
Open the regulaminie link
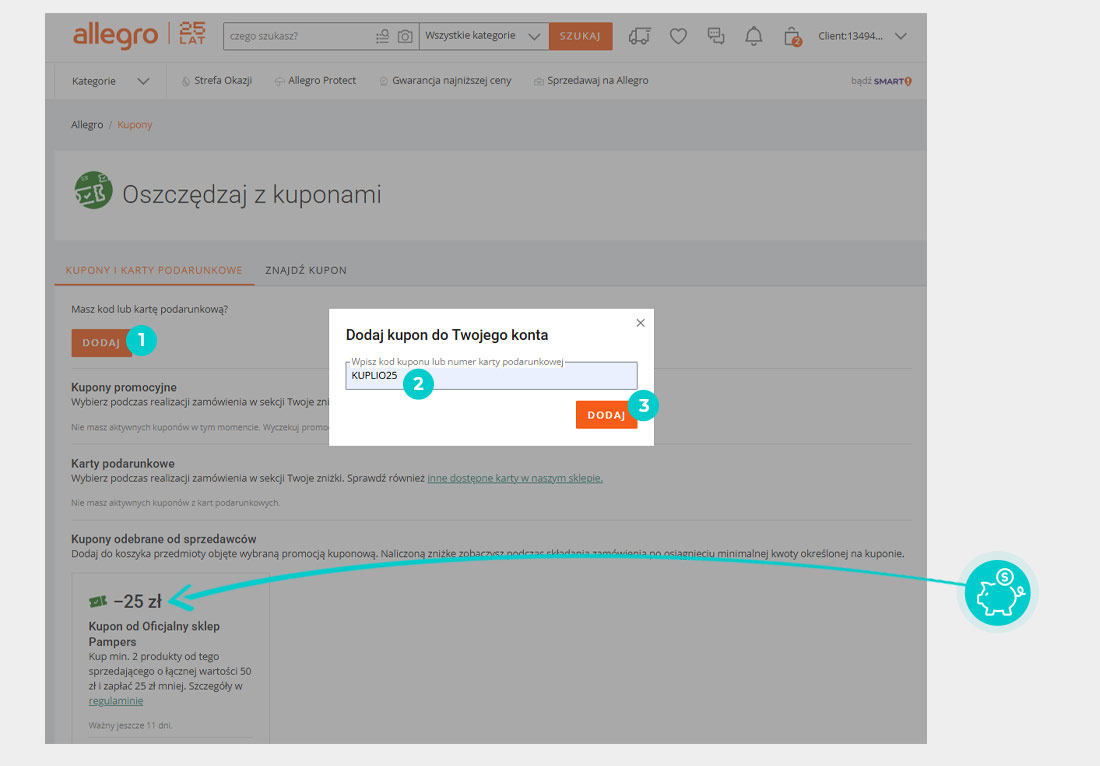(116, 701)
